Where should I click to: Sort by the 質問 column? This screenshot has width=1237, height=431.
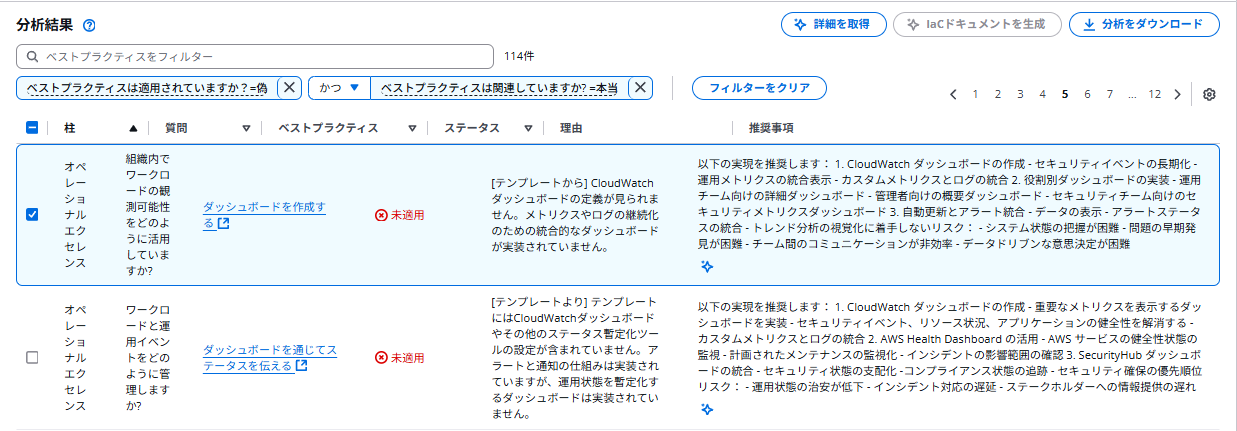click(247, 128)
